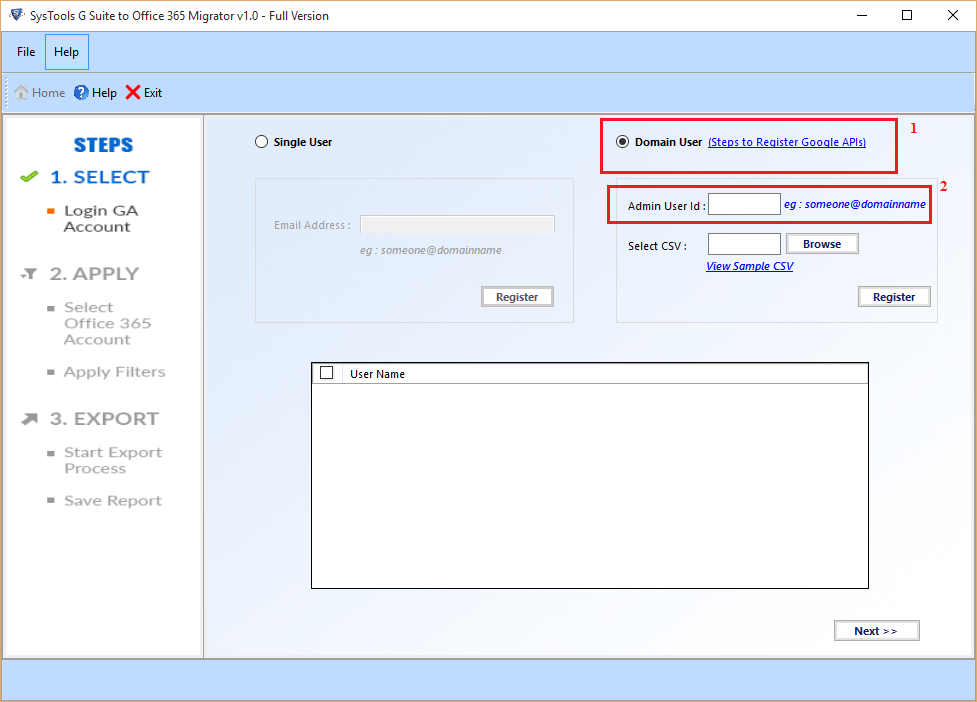Viewport: 977px width, 702px height.
Task: Click Select Office 365 Account step
Action: [x=107, y=323]
